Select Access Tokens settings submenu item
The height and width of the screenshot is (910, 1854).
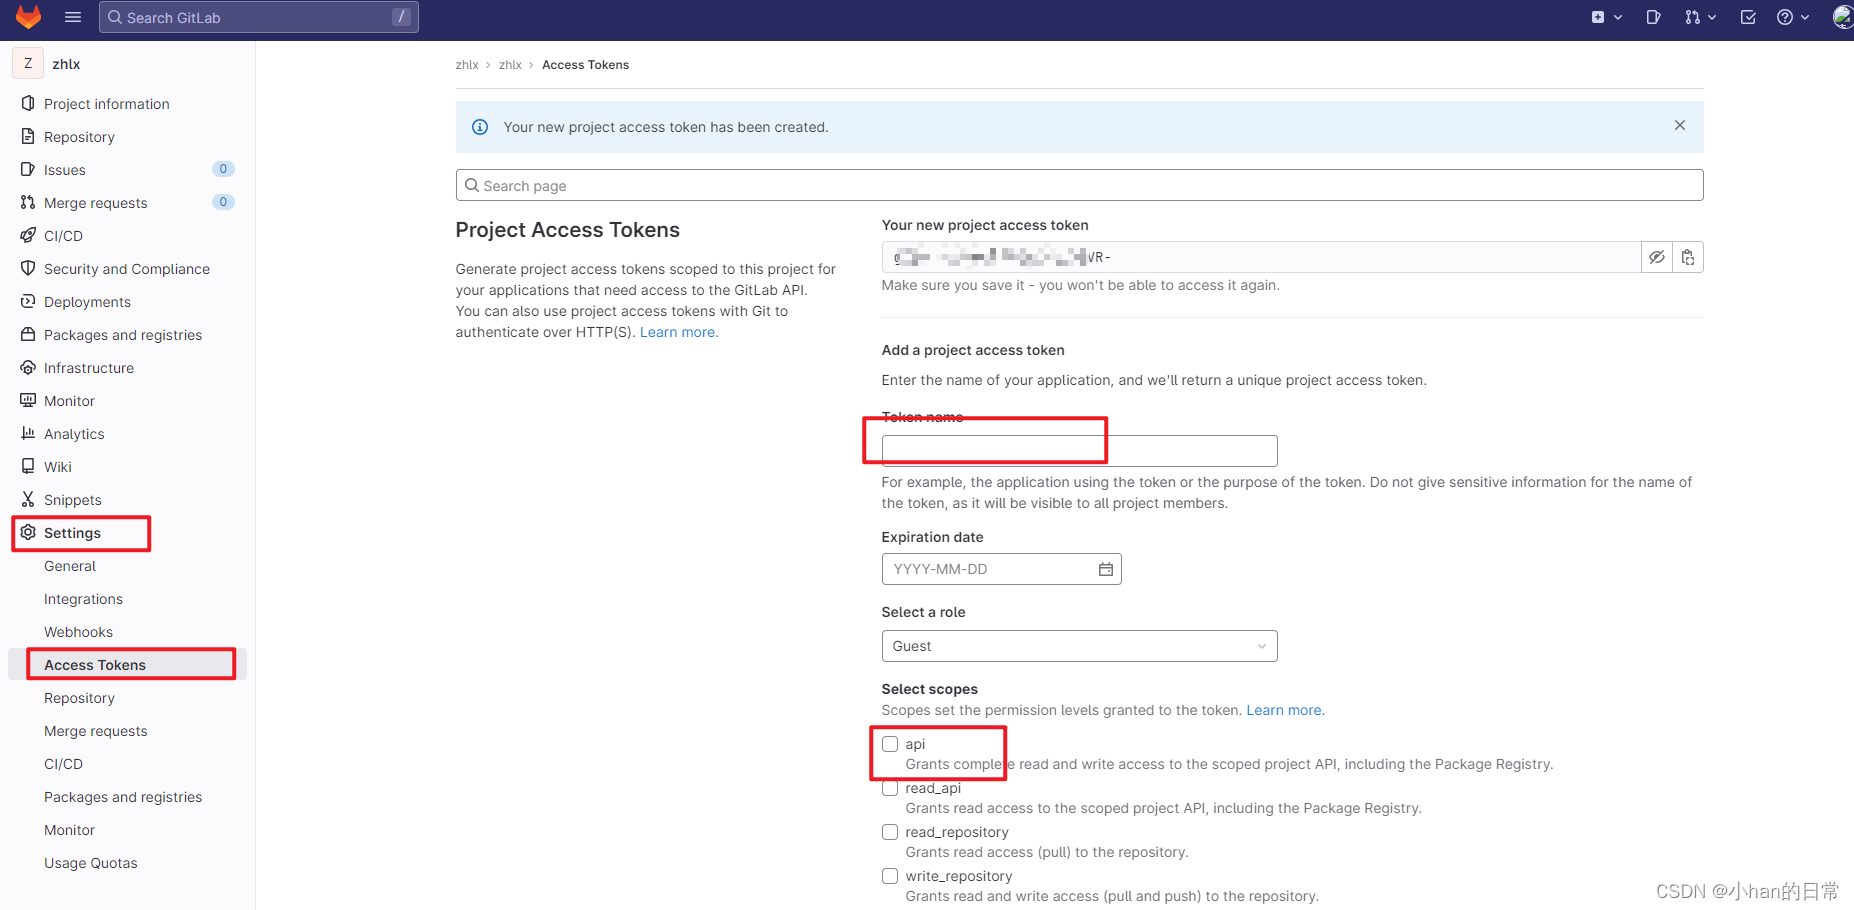tap(95, 665)
